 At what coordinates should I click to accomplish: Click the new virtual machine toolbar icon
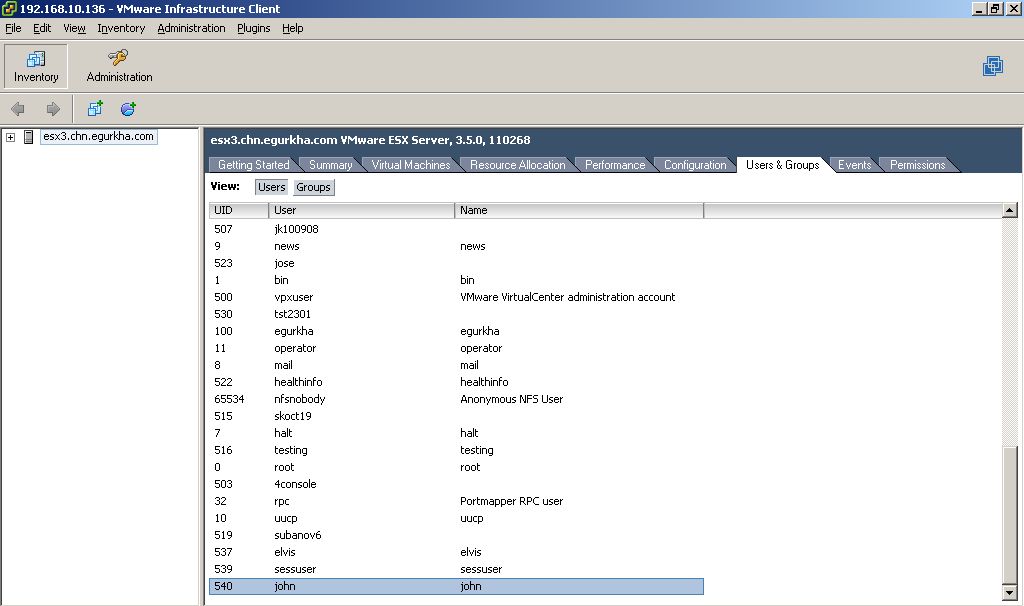[95, 108]
